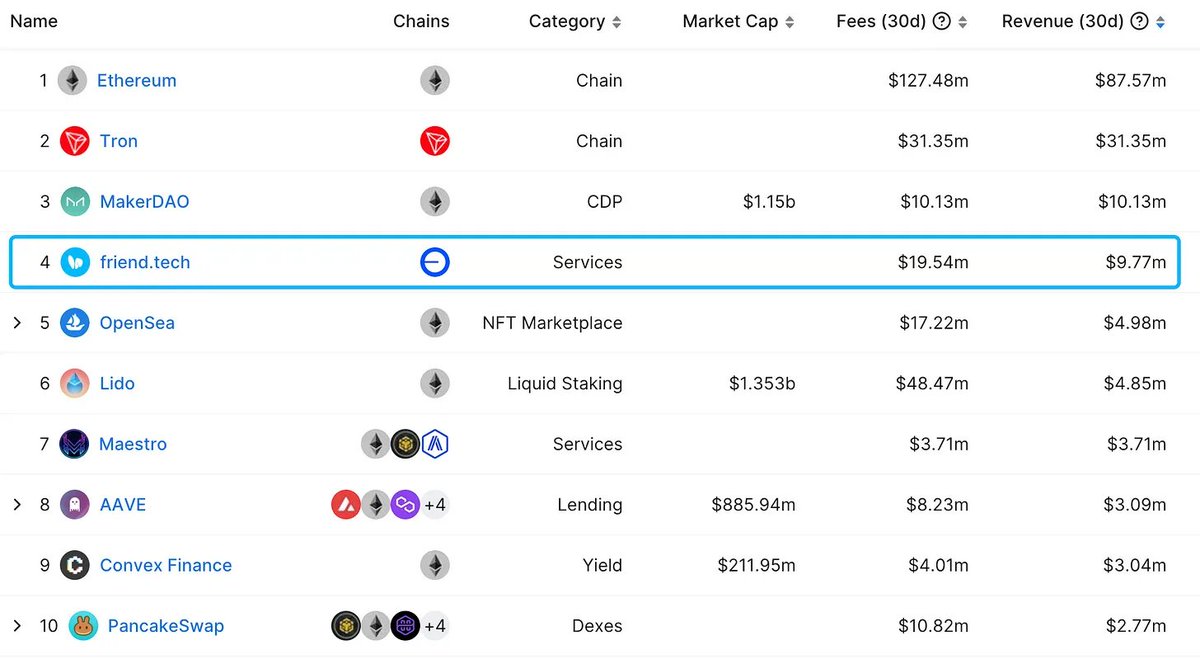Sort table by Category column arrows

[x=617, y=22]
